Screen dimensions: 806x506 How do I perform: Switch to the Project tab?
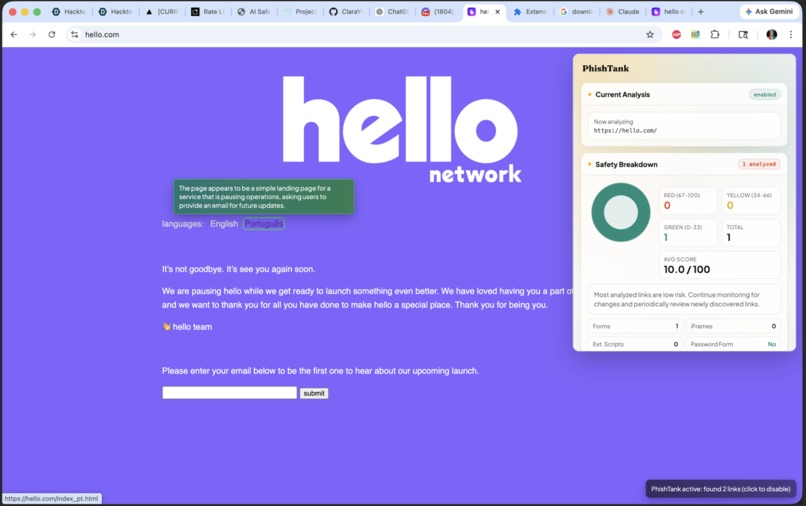click(x=301, y=11)
